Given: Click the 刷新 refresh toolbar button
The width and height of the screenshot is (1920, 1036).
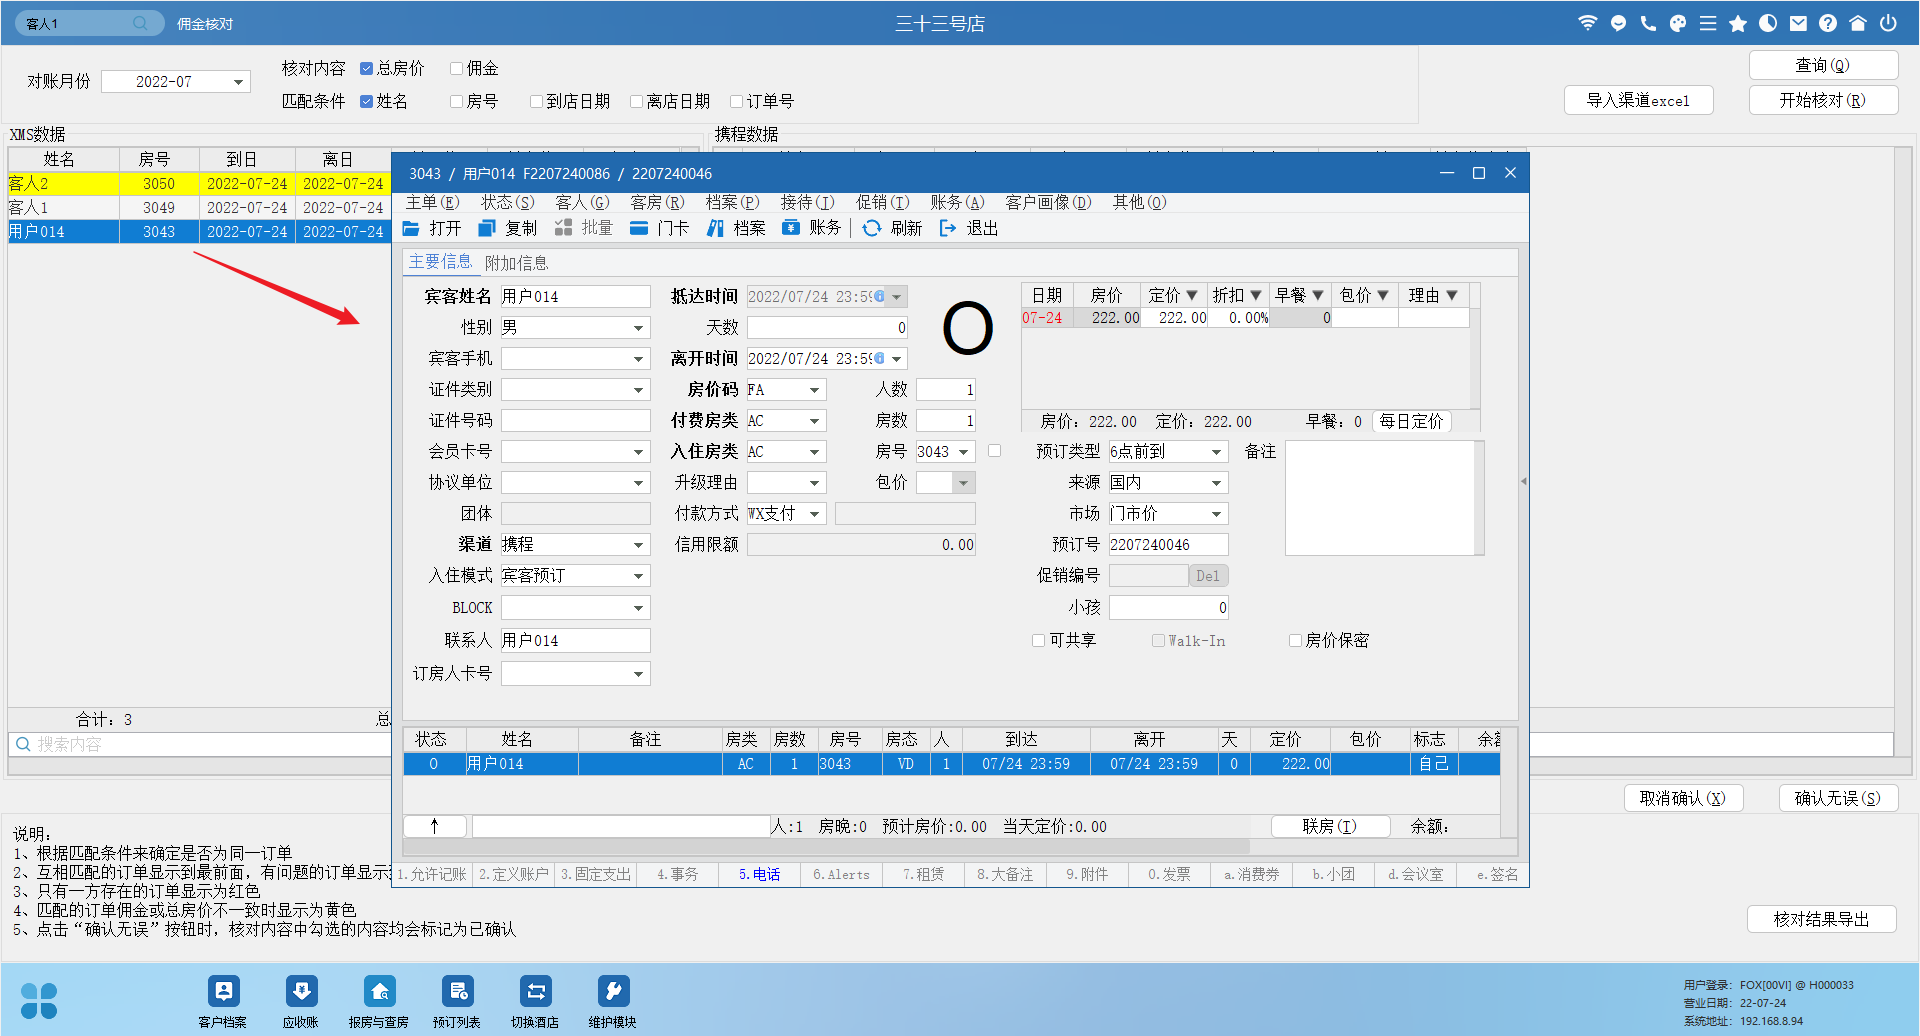Looking at the screenshot, I should click(893, 228).
